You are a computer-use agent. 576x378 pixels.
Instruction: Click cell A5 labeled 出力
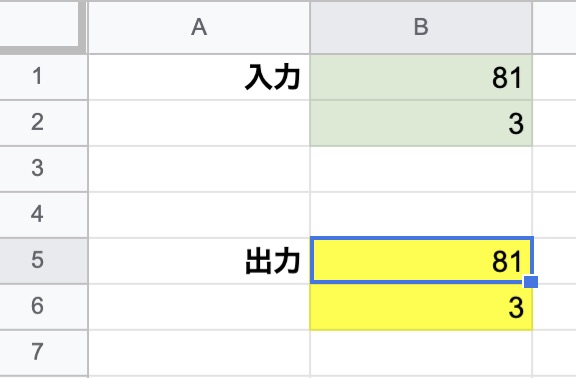pyautogui.click(x=199, y=260)
